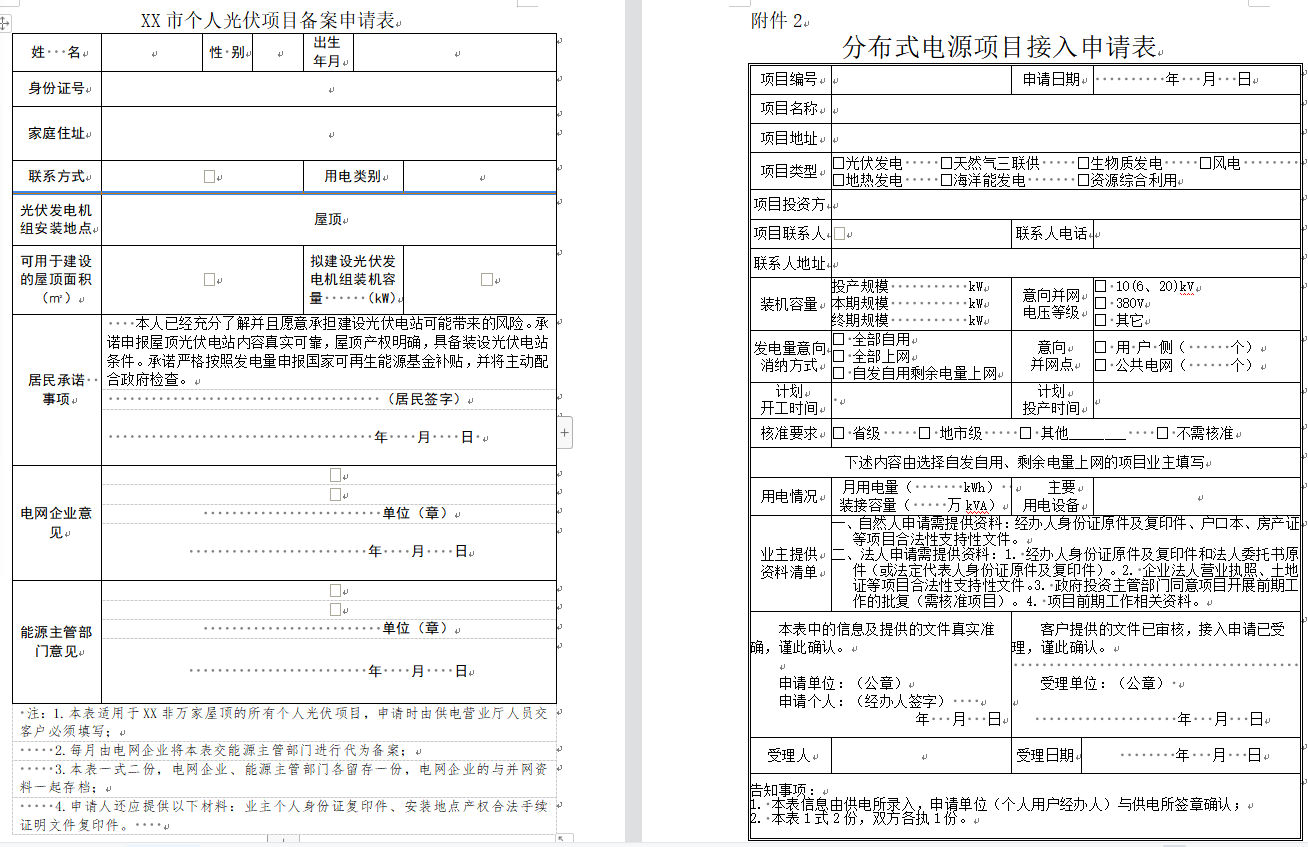Check the 省级 approval checkbox
Image resolution: width=1308 pixels, height=847 pixels.
pos(839,433)
